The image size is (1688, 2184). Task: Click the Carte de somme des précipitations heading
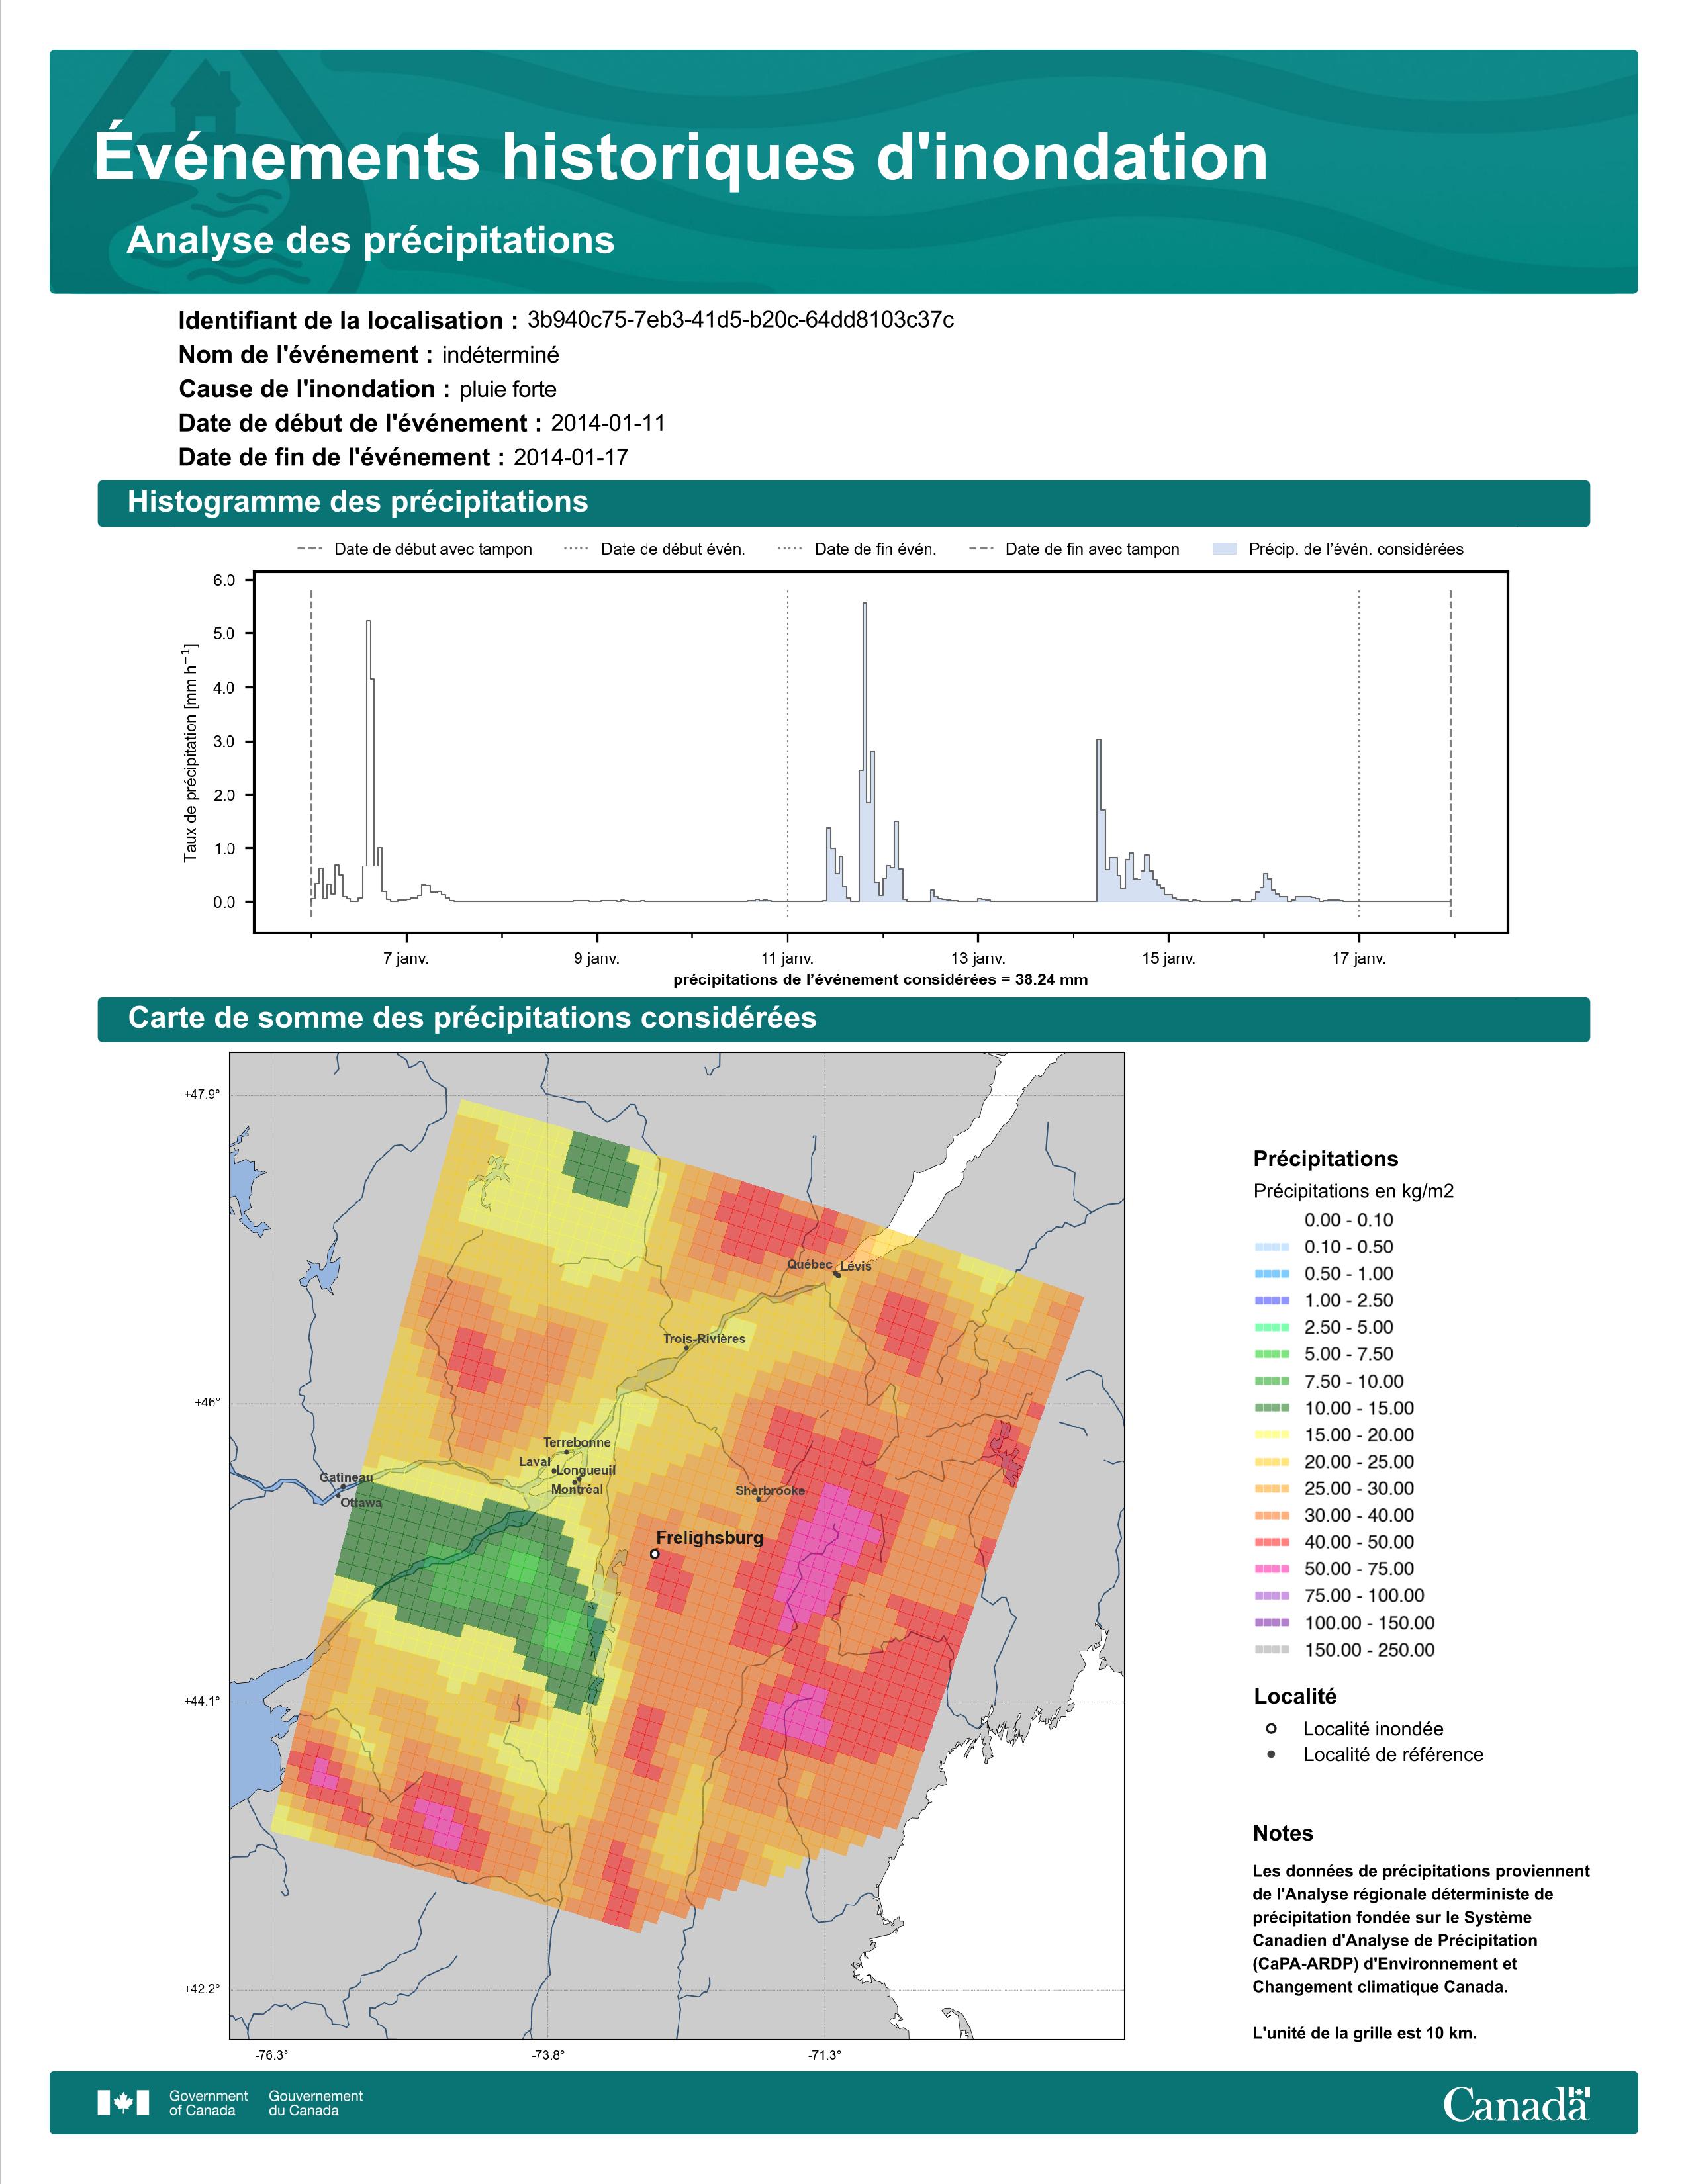(x=472, y=1017)
